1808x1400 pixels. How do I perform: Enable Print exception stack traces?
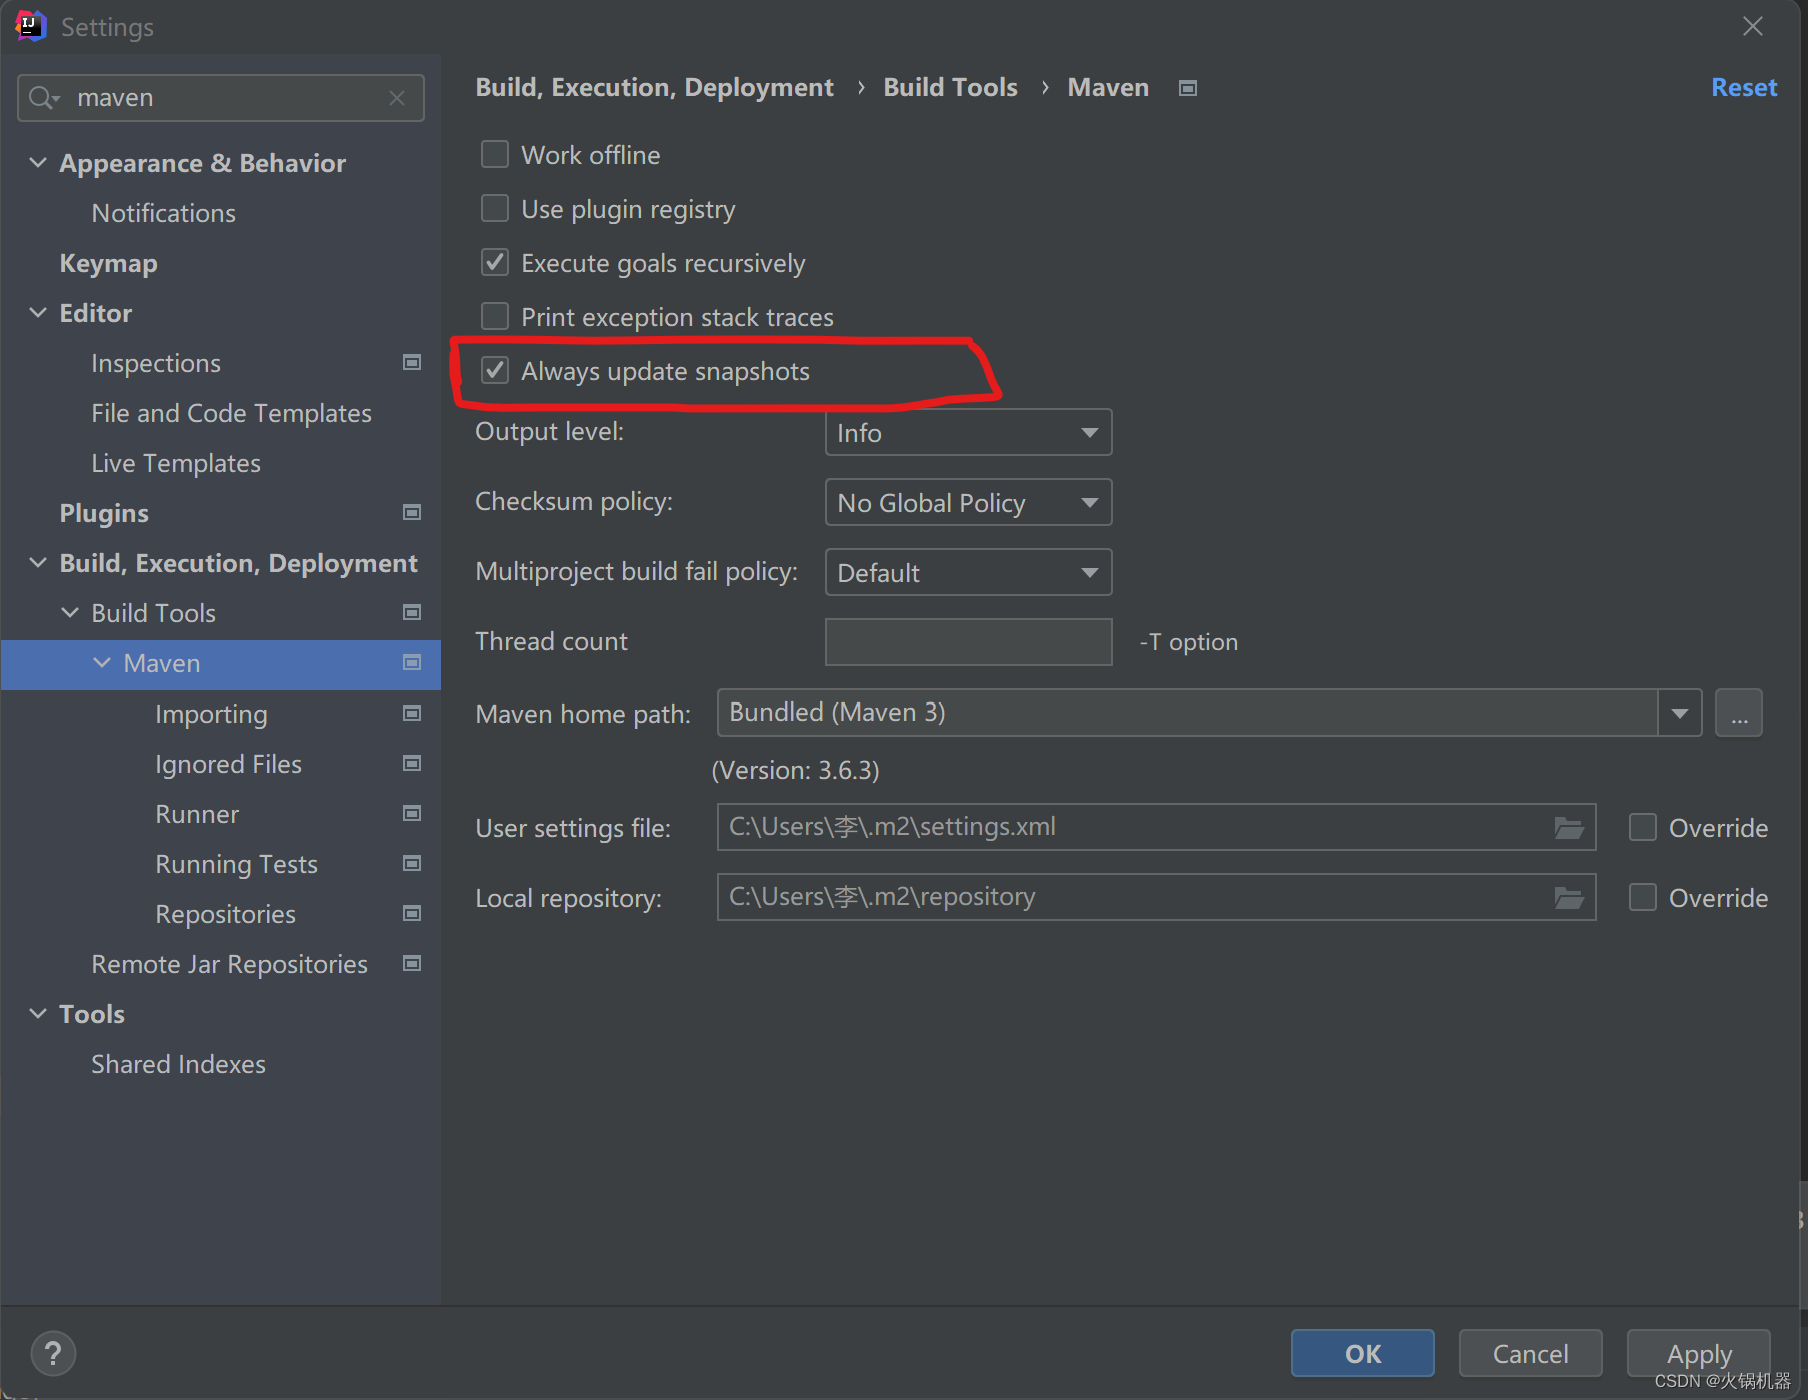[x=495, y=316]
